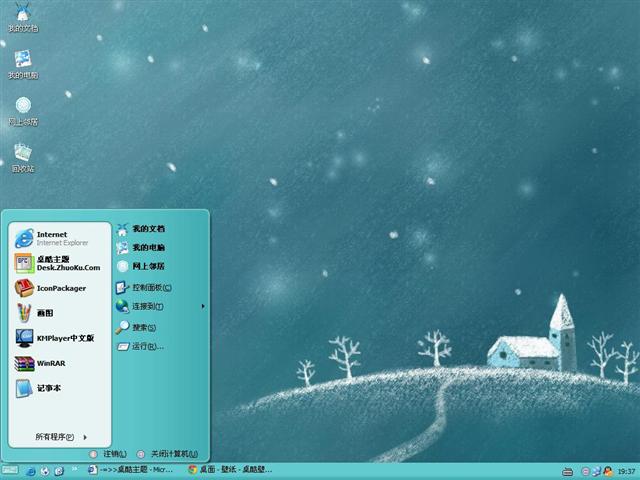Click 注销(L) log off button

[x=109, y=454]
